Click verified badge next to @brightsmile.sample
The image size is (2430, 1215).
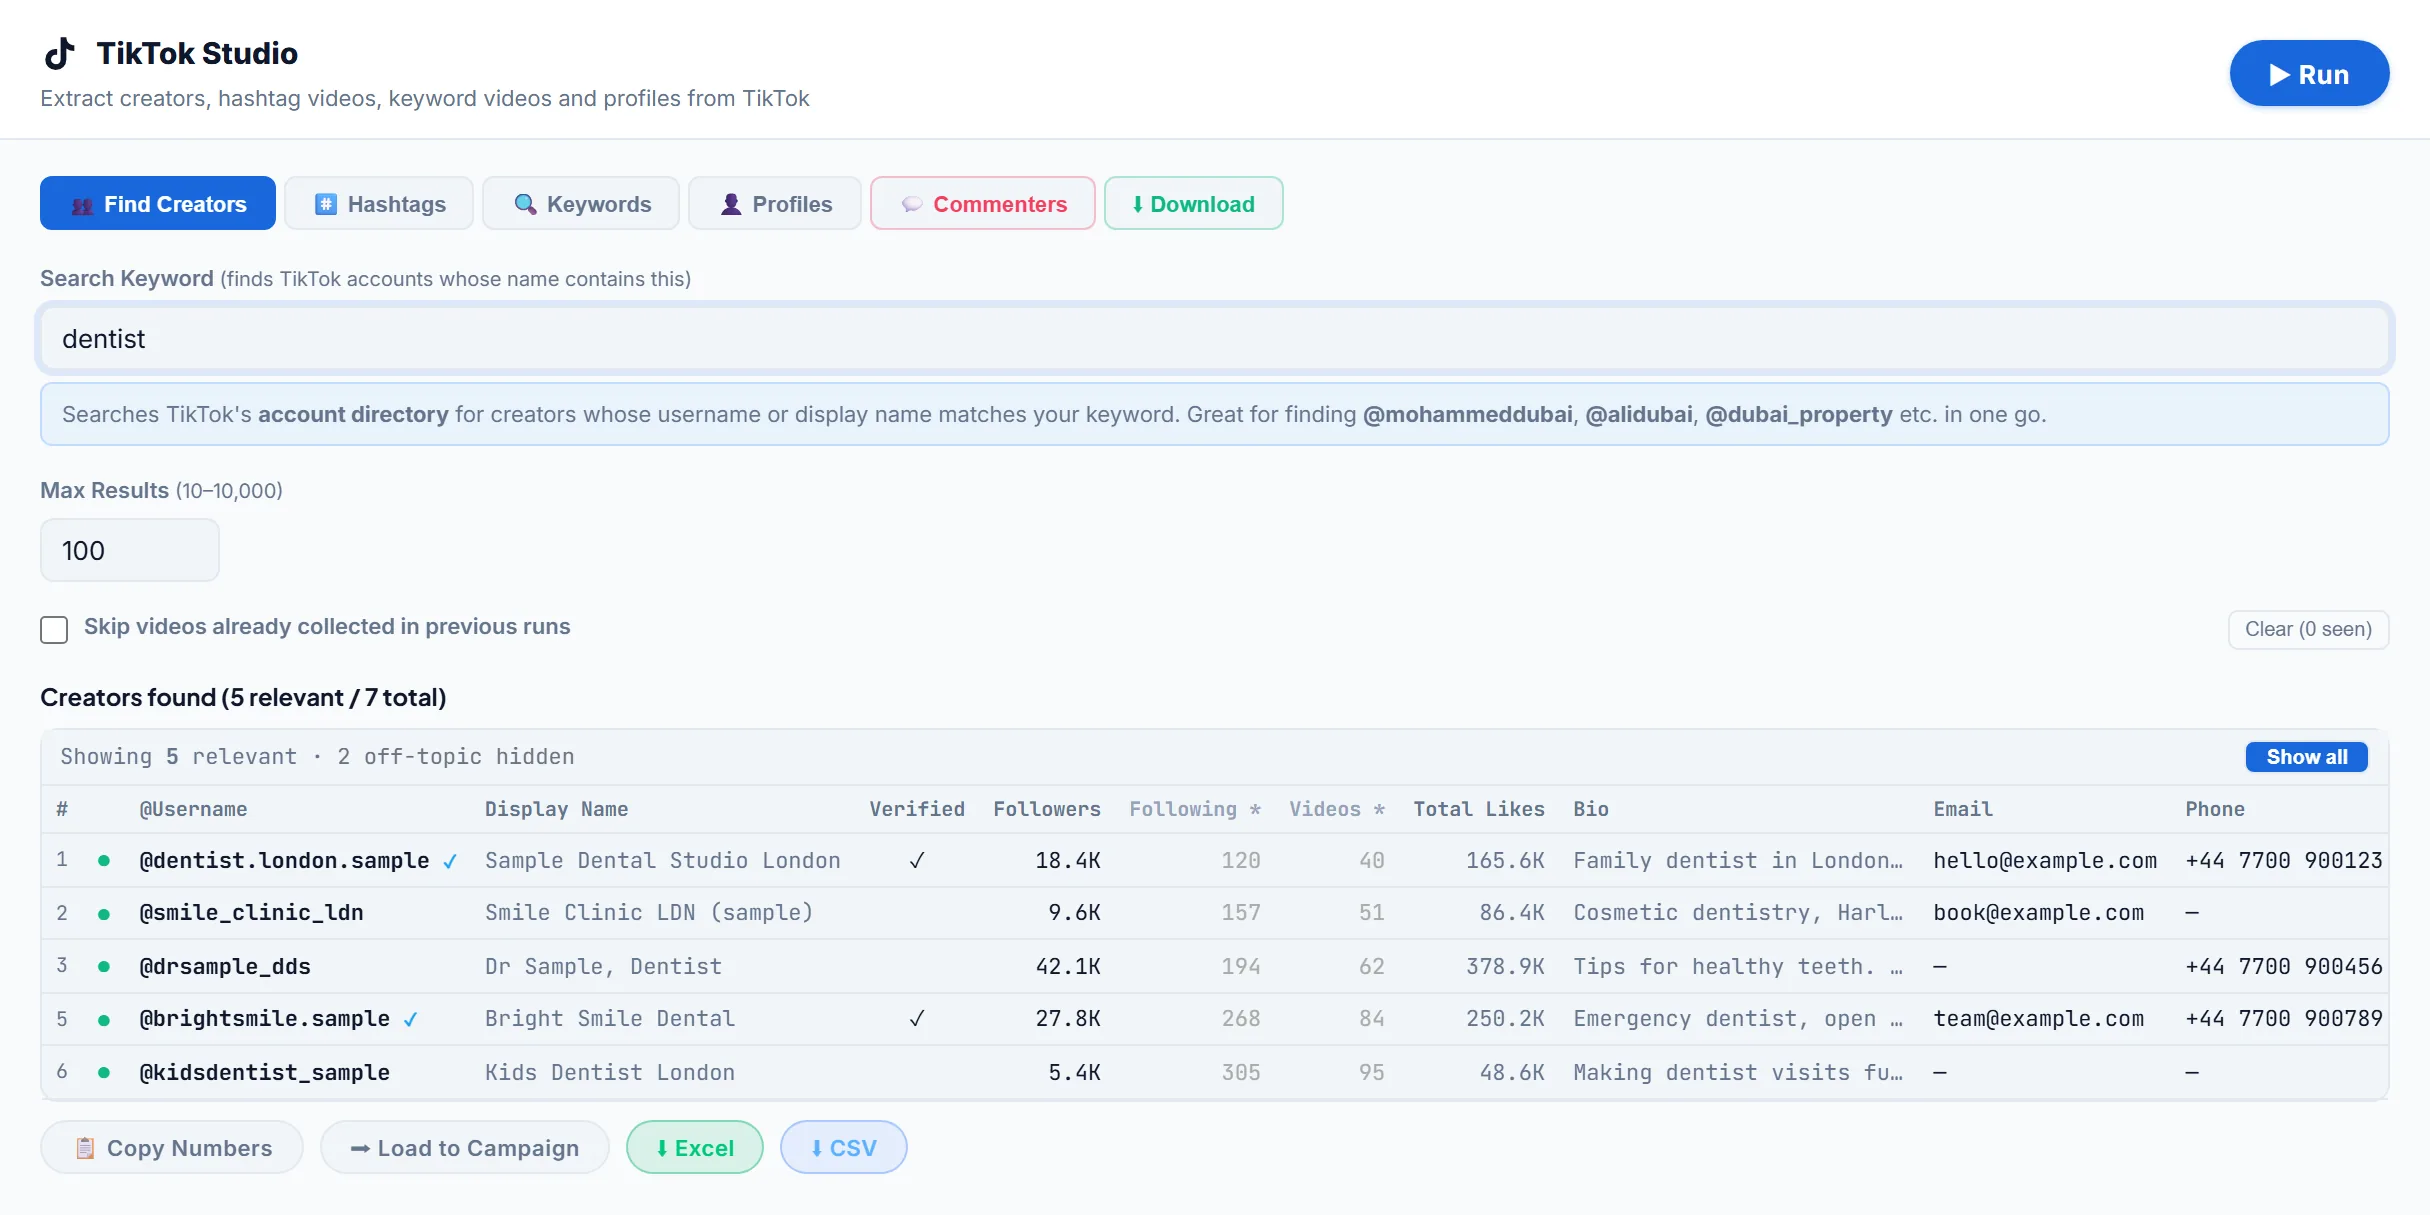coord(411,1019)
